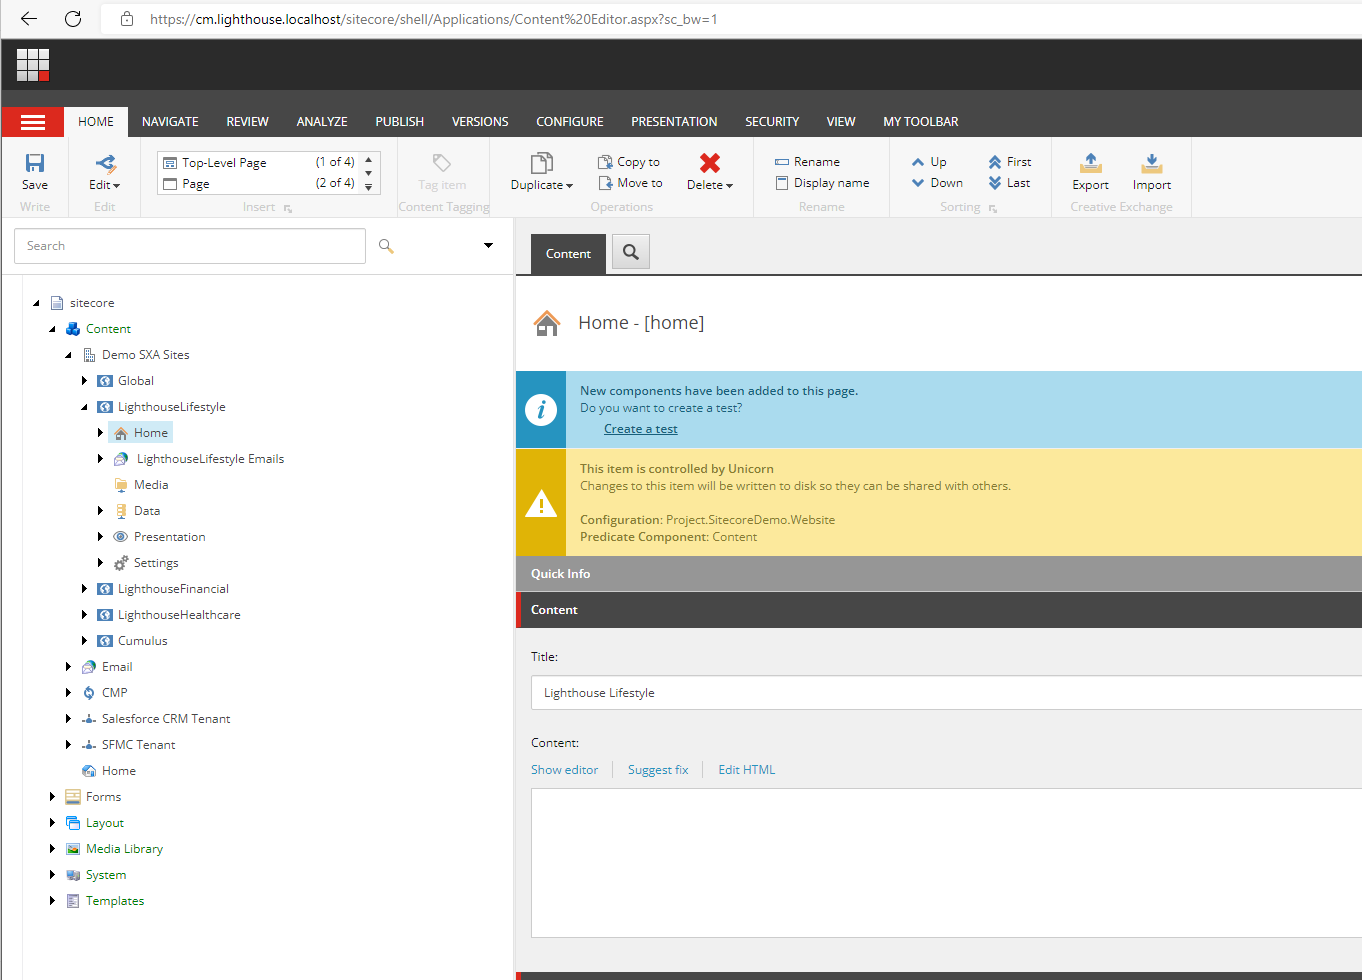Collapse the Demo SXA Sites node

point(69,355)
